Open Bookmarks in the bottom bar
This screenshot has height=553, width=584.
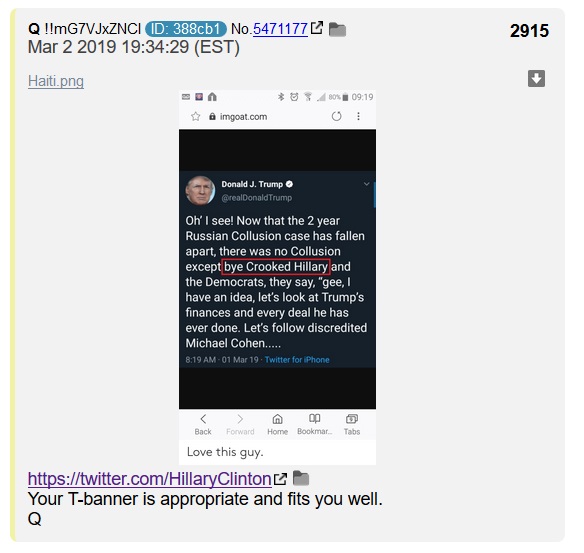click(x=315, y=425)
